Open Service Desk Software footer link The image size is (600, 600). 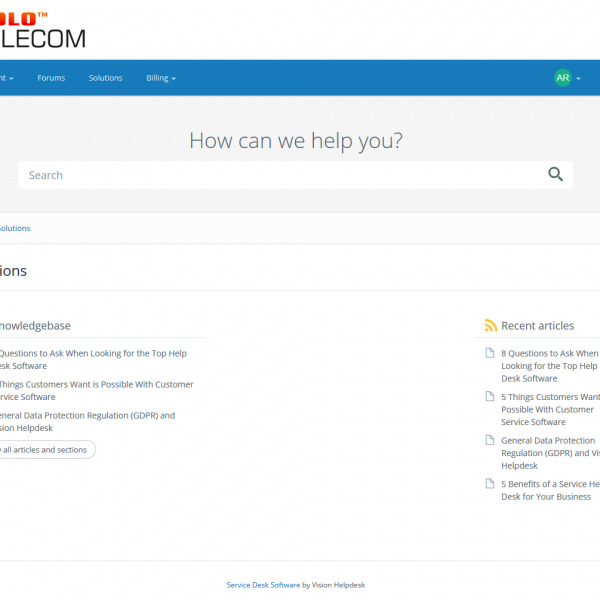pos(263,585)
